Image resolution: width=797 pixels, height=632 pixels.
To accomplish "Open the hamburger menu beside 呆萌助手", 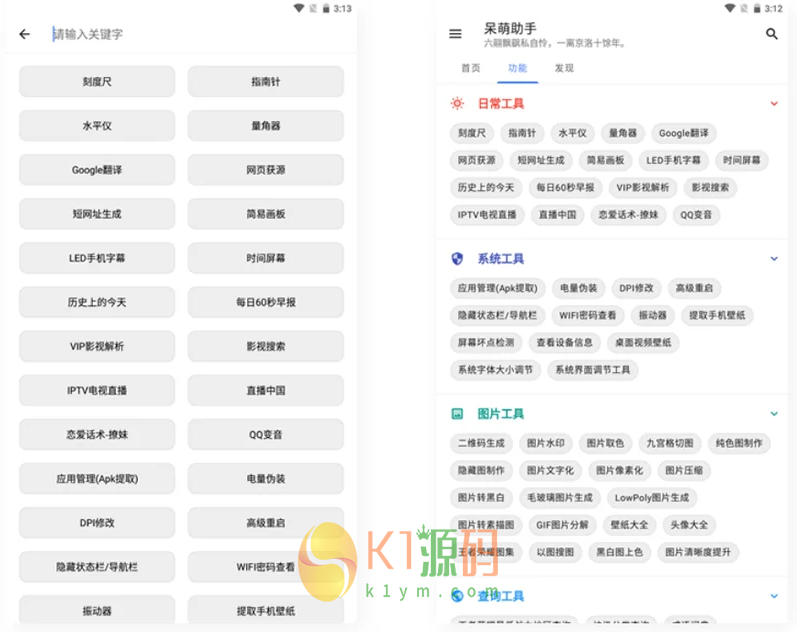I will coord(455,34).
